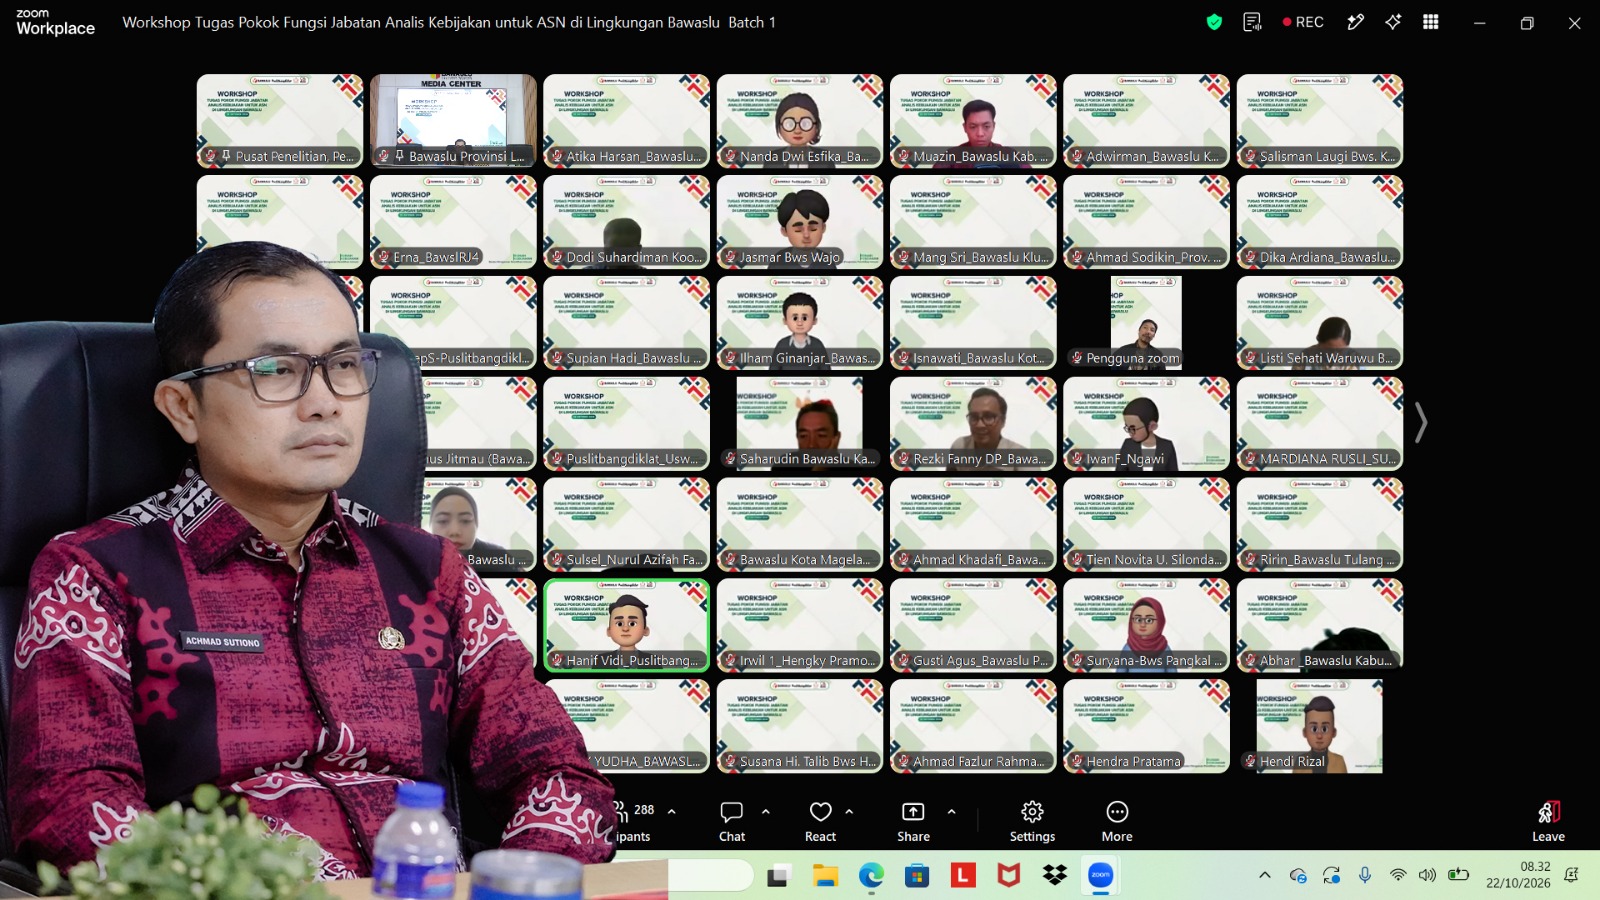Open File Explorer from taskbar
The height and width of the screenshot is (900, 1600).
(x=825, y=876)
